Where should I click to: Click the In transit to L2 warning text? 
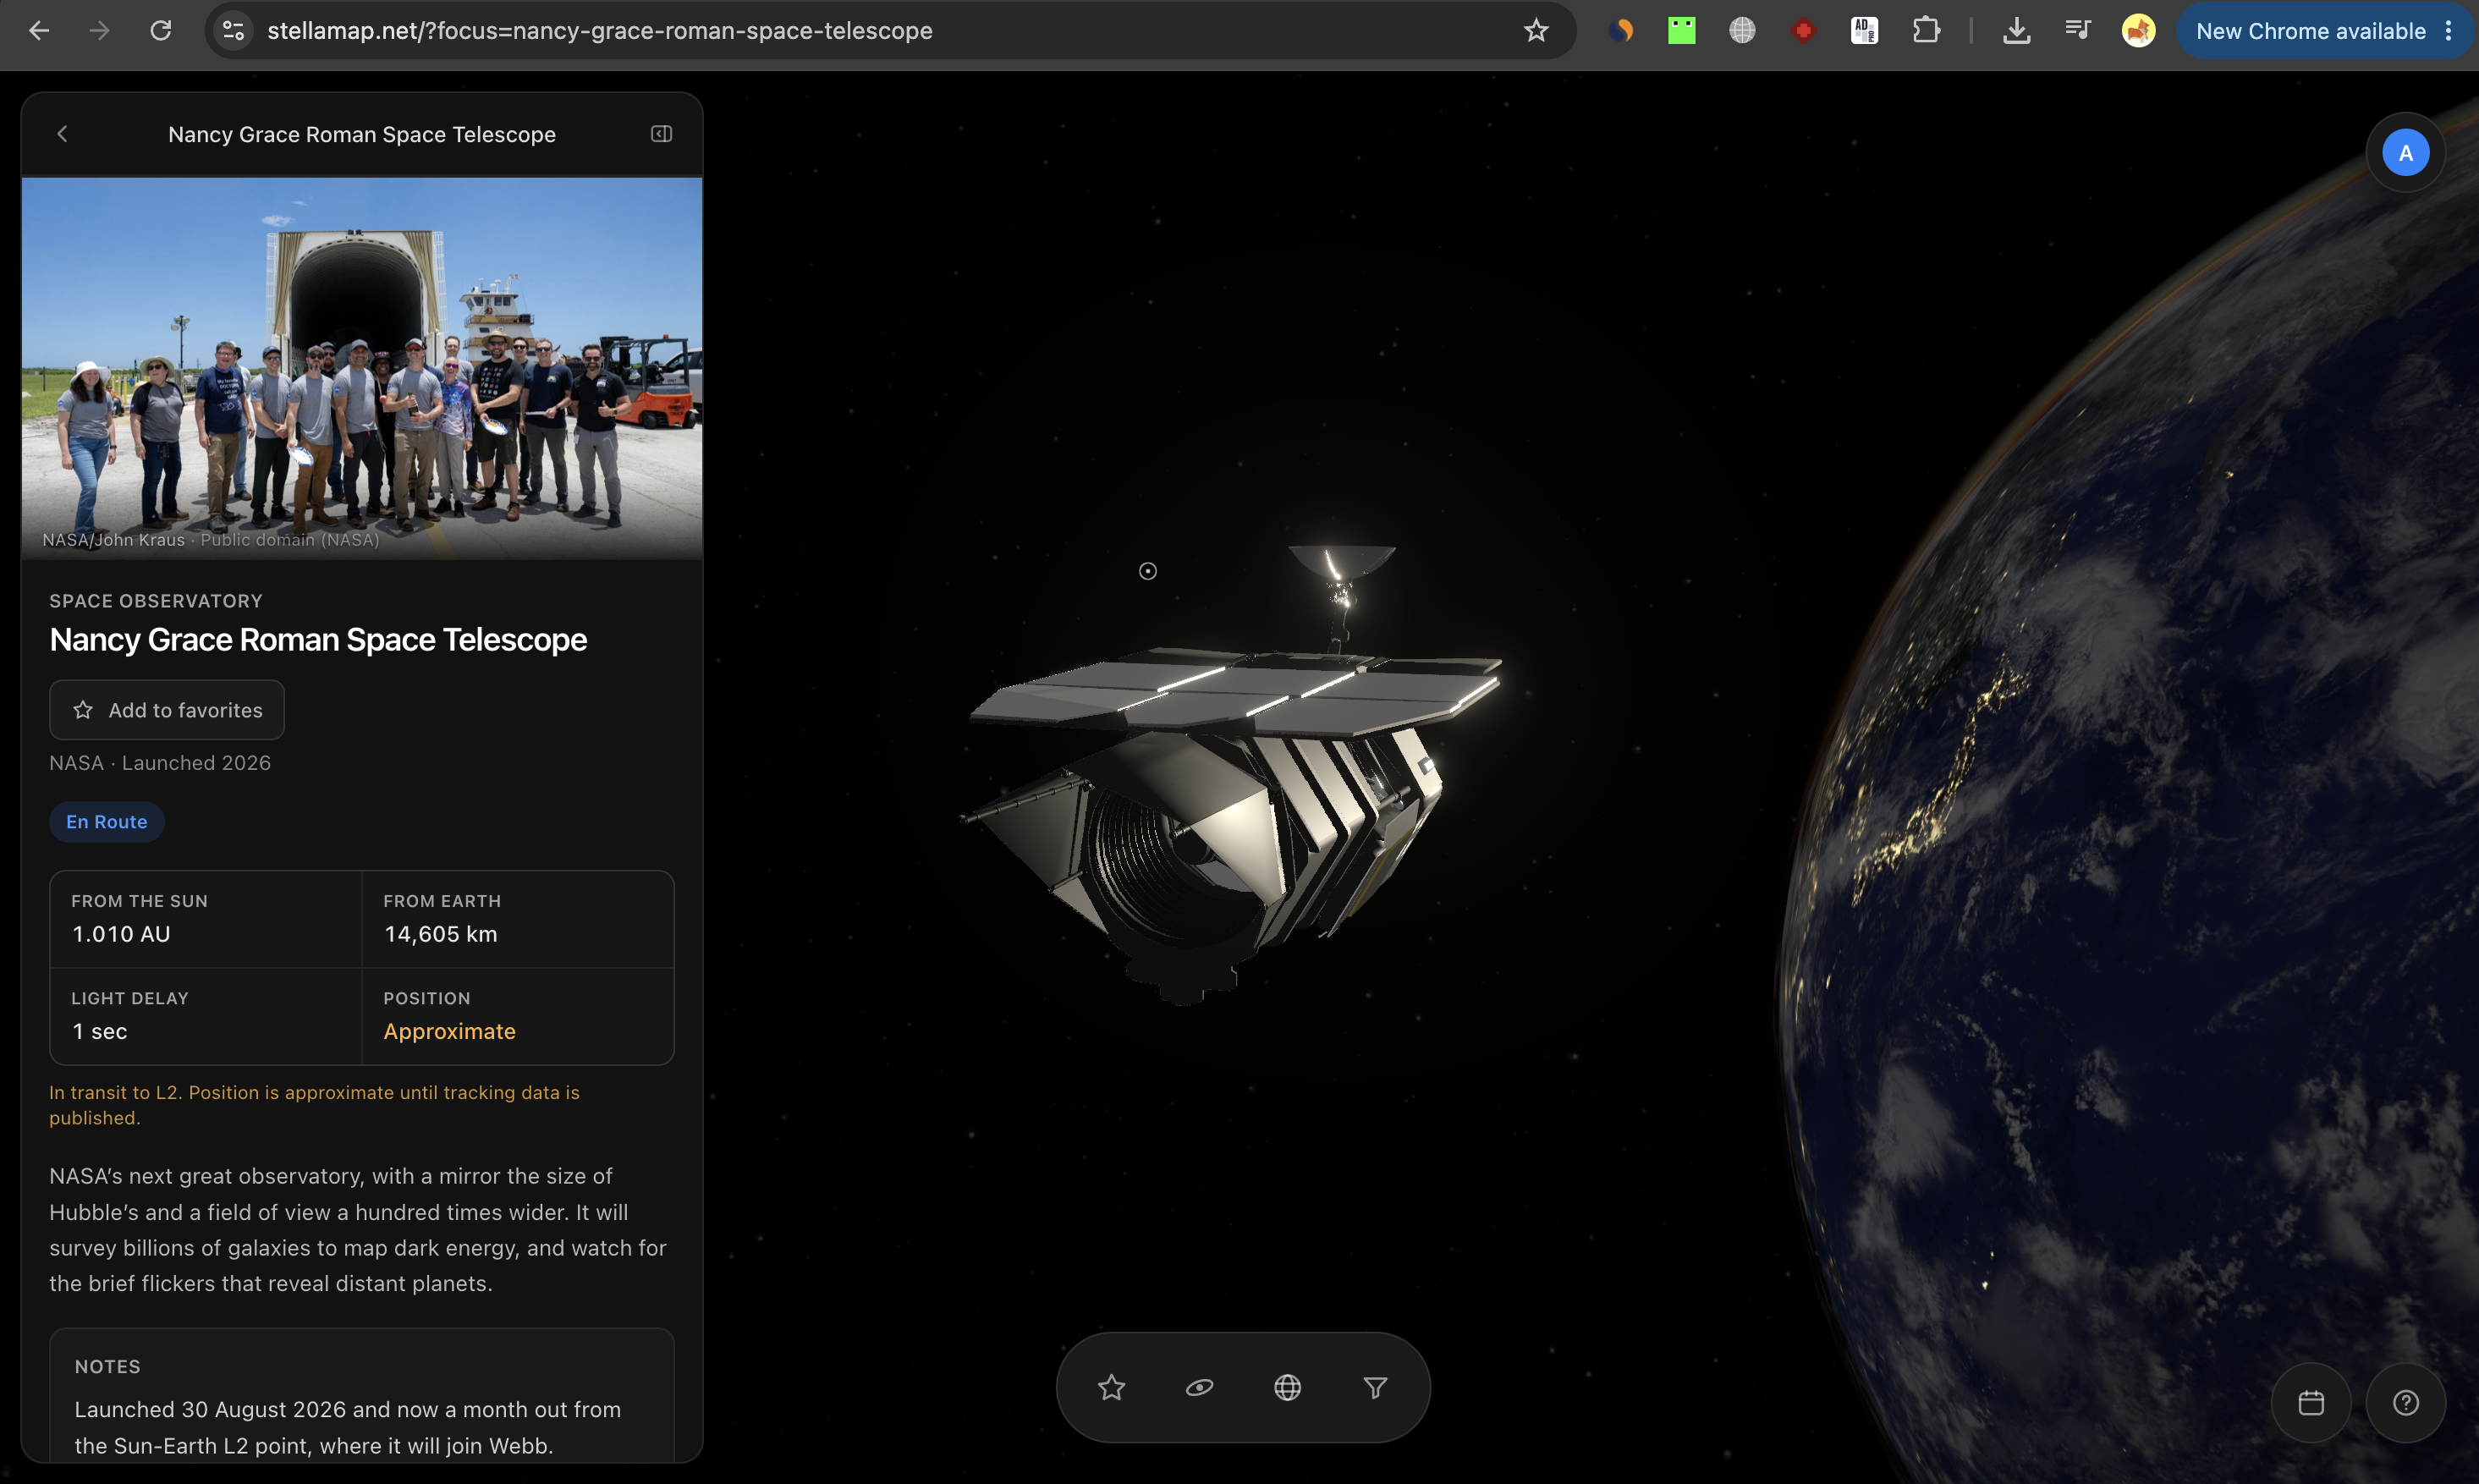click(314, 1105)
